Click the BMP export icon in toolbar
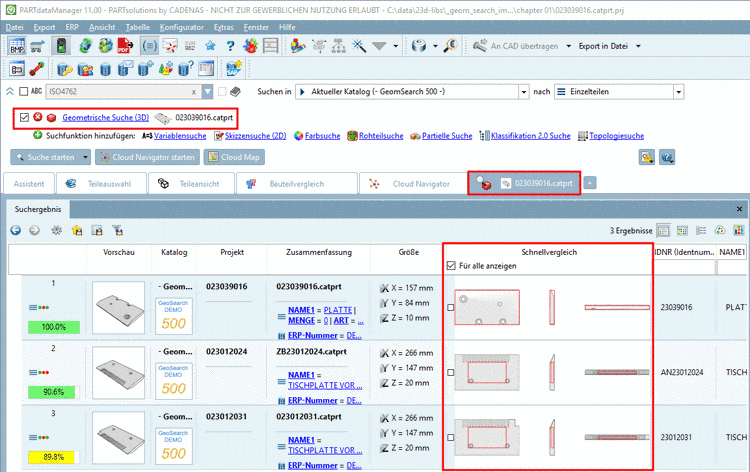Image resolution: width=750 pixels, height=472 pixels. click(18, 45)
